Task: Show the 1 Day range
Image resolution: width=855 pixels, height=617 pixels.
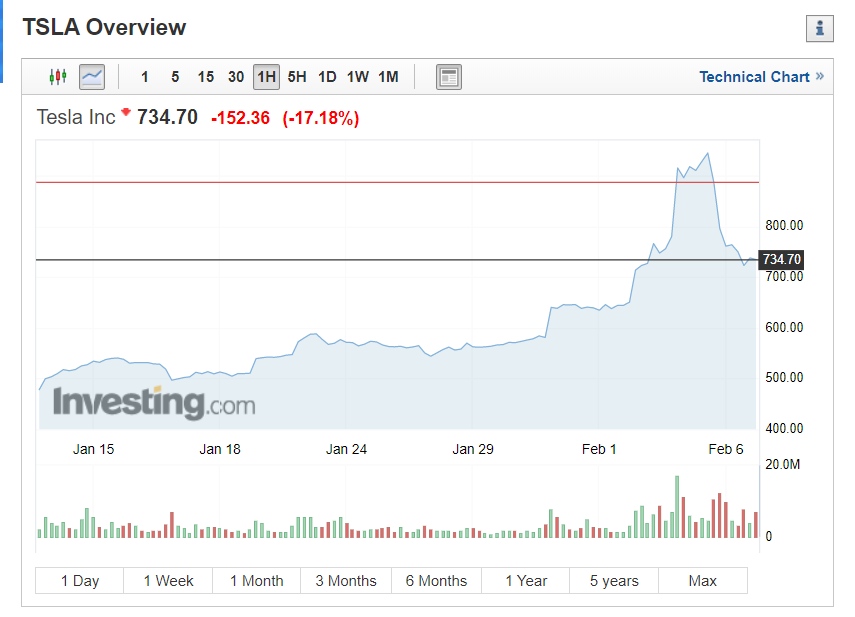Action: pyautogui.click(x=80, y=580)
